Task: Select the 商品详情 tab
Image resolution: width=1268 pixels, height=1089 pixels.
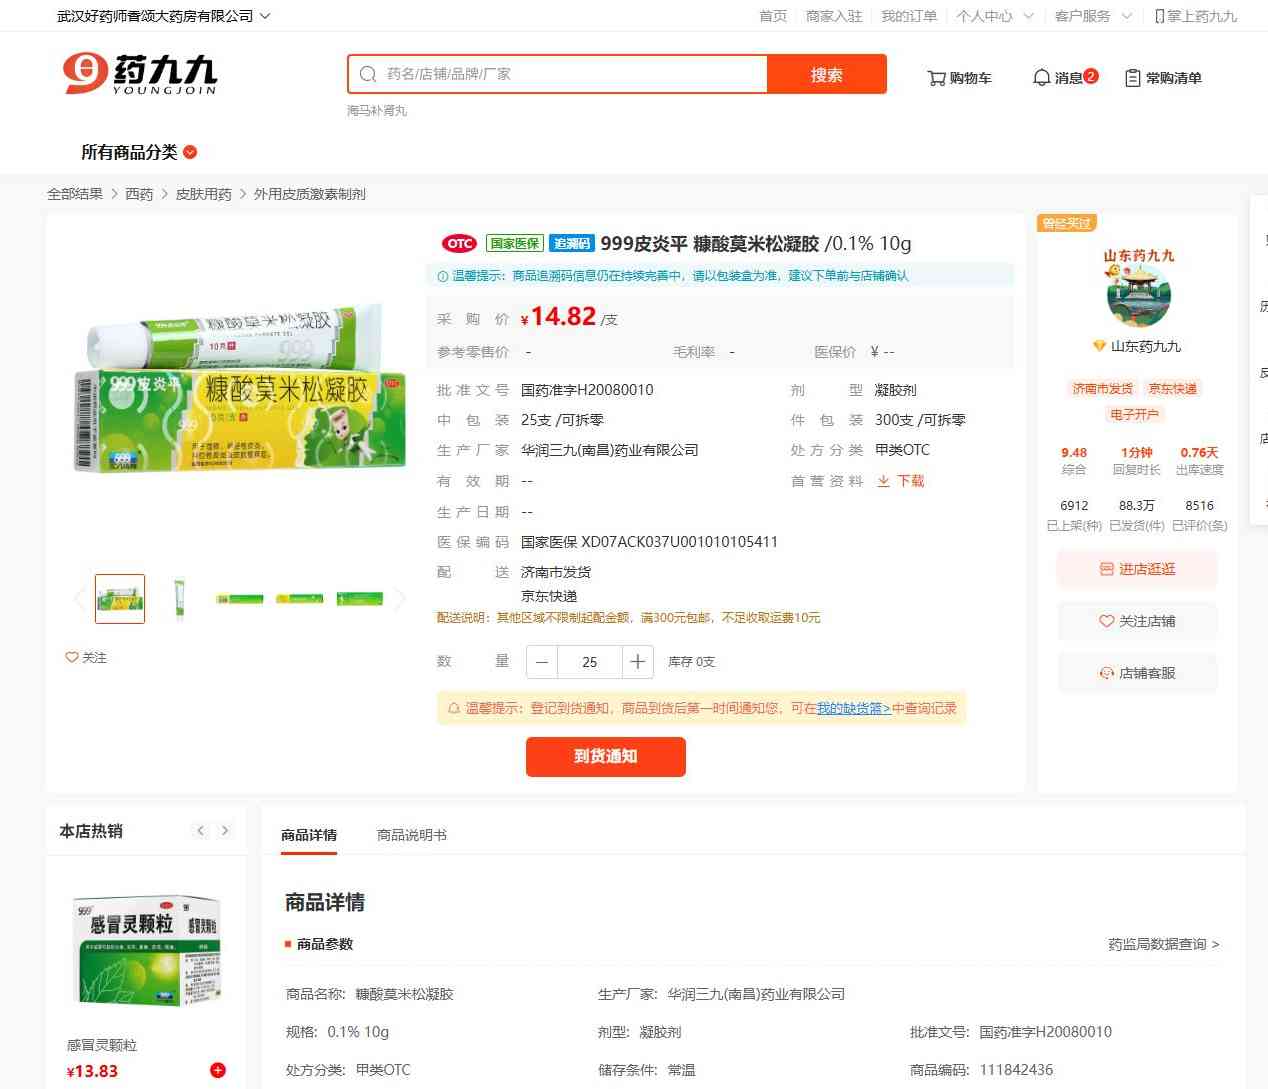Action: pos(309,835)
